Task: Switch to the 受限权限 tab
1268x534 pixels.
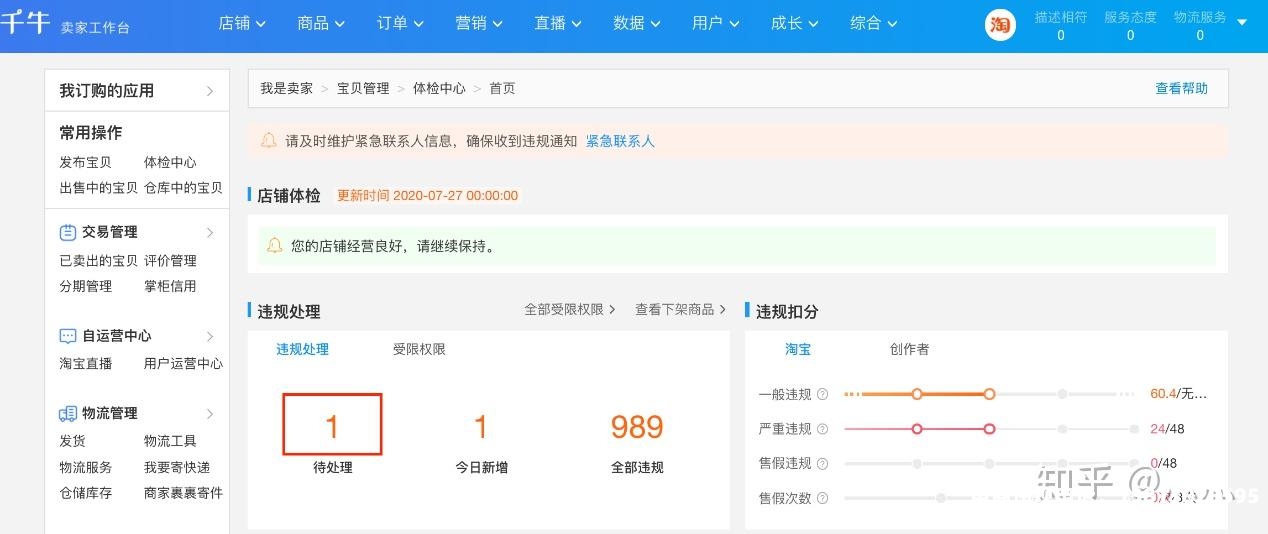Action: tap(419, 349)
